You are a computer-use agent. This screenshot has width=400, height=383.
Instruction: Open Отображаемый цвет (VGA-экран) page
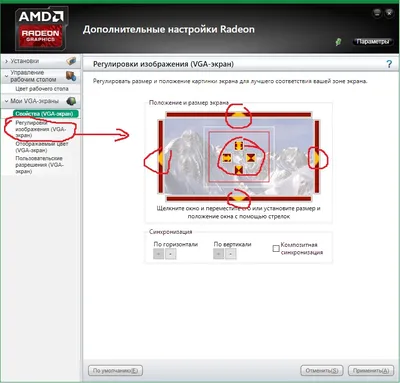[x=42, y=147]
